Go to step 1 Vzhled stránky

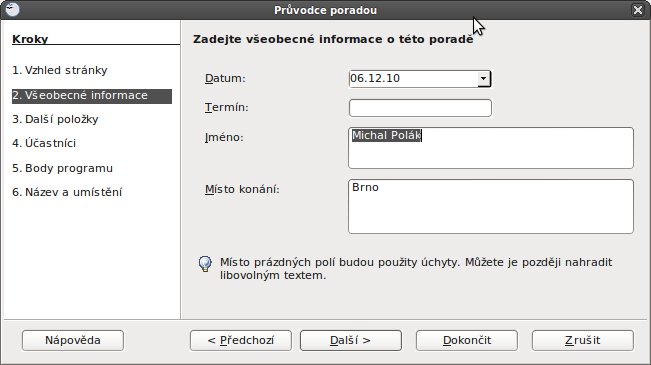click(60, 70)
